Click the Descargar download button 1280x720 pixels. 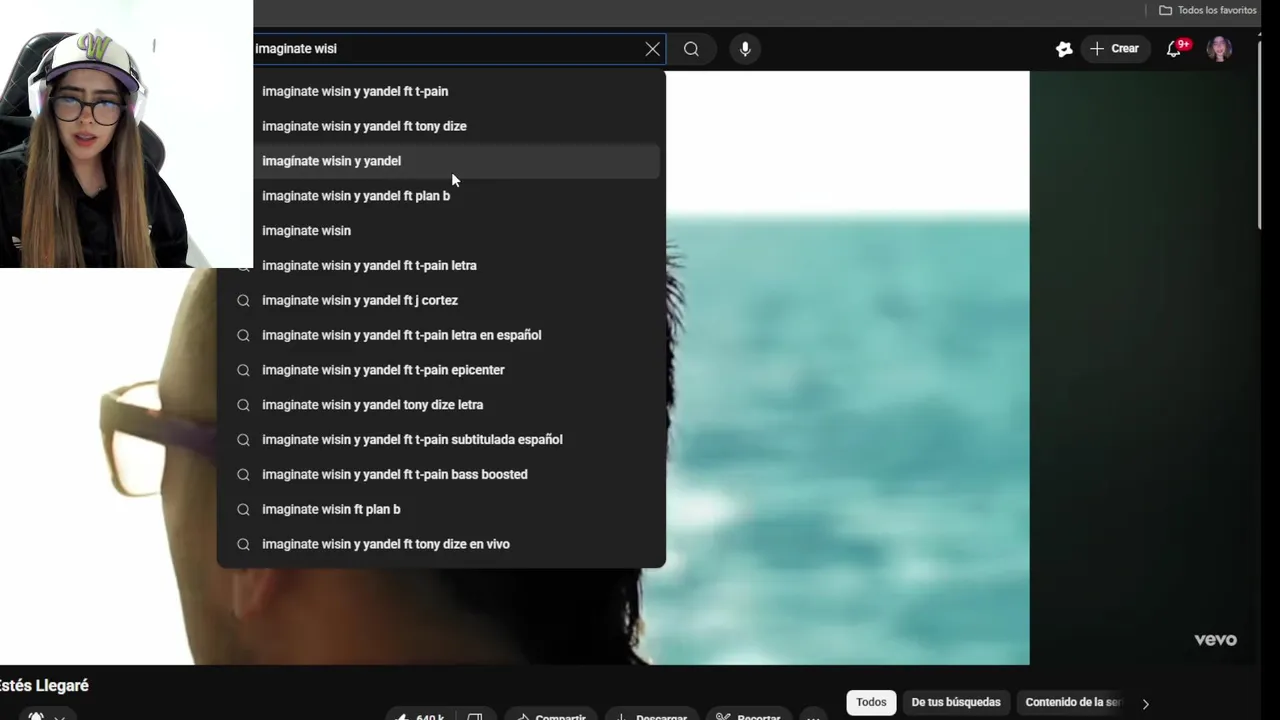click(x=651, y=715)
